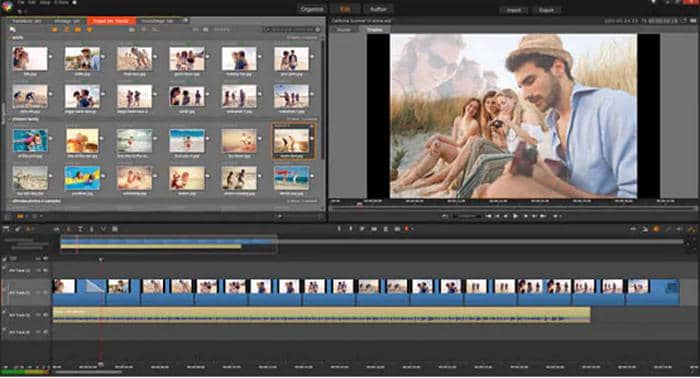This screenshot has height=378, width=700.
Task: Click the first orange filter icon in library toolbar
Action: pyautogui.click(x=54, y=29)
